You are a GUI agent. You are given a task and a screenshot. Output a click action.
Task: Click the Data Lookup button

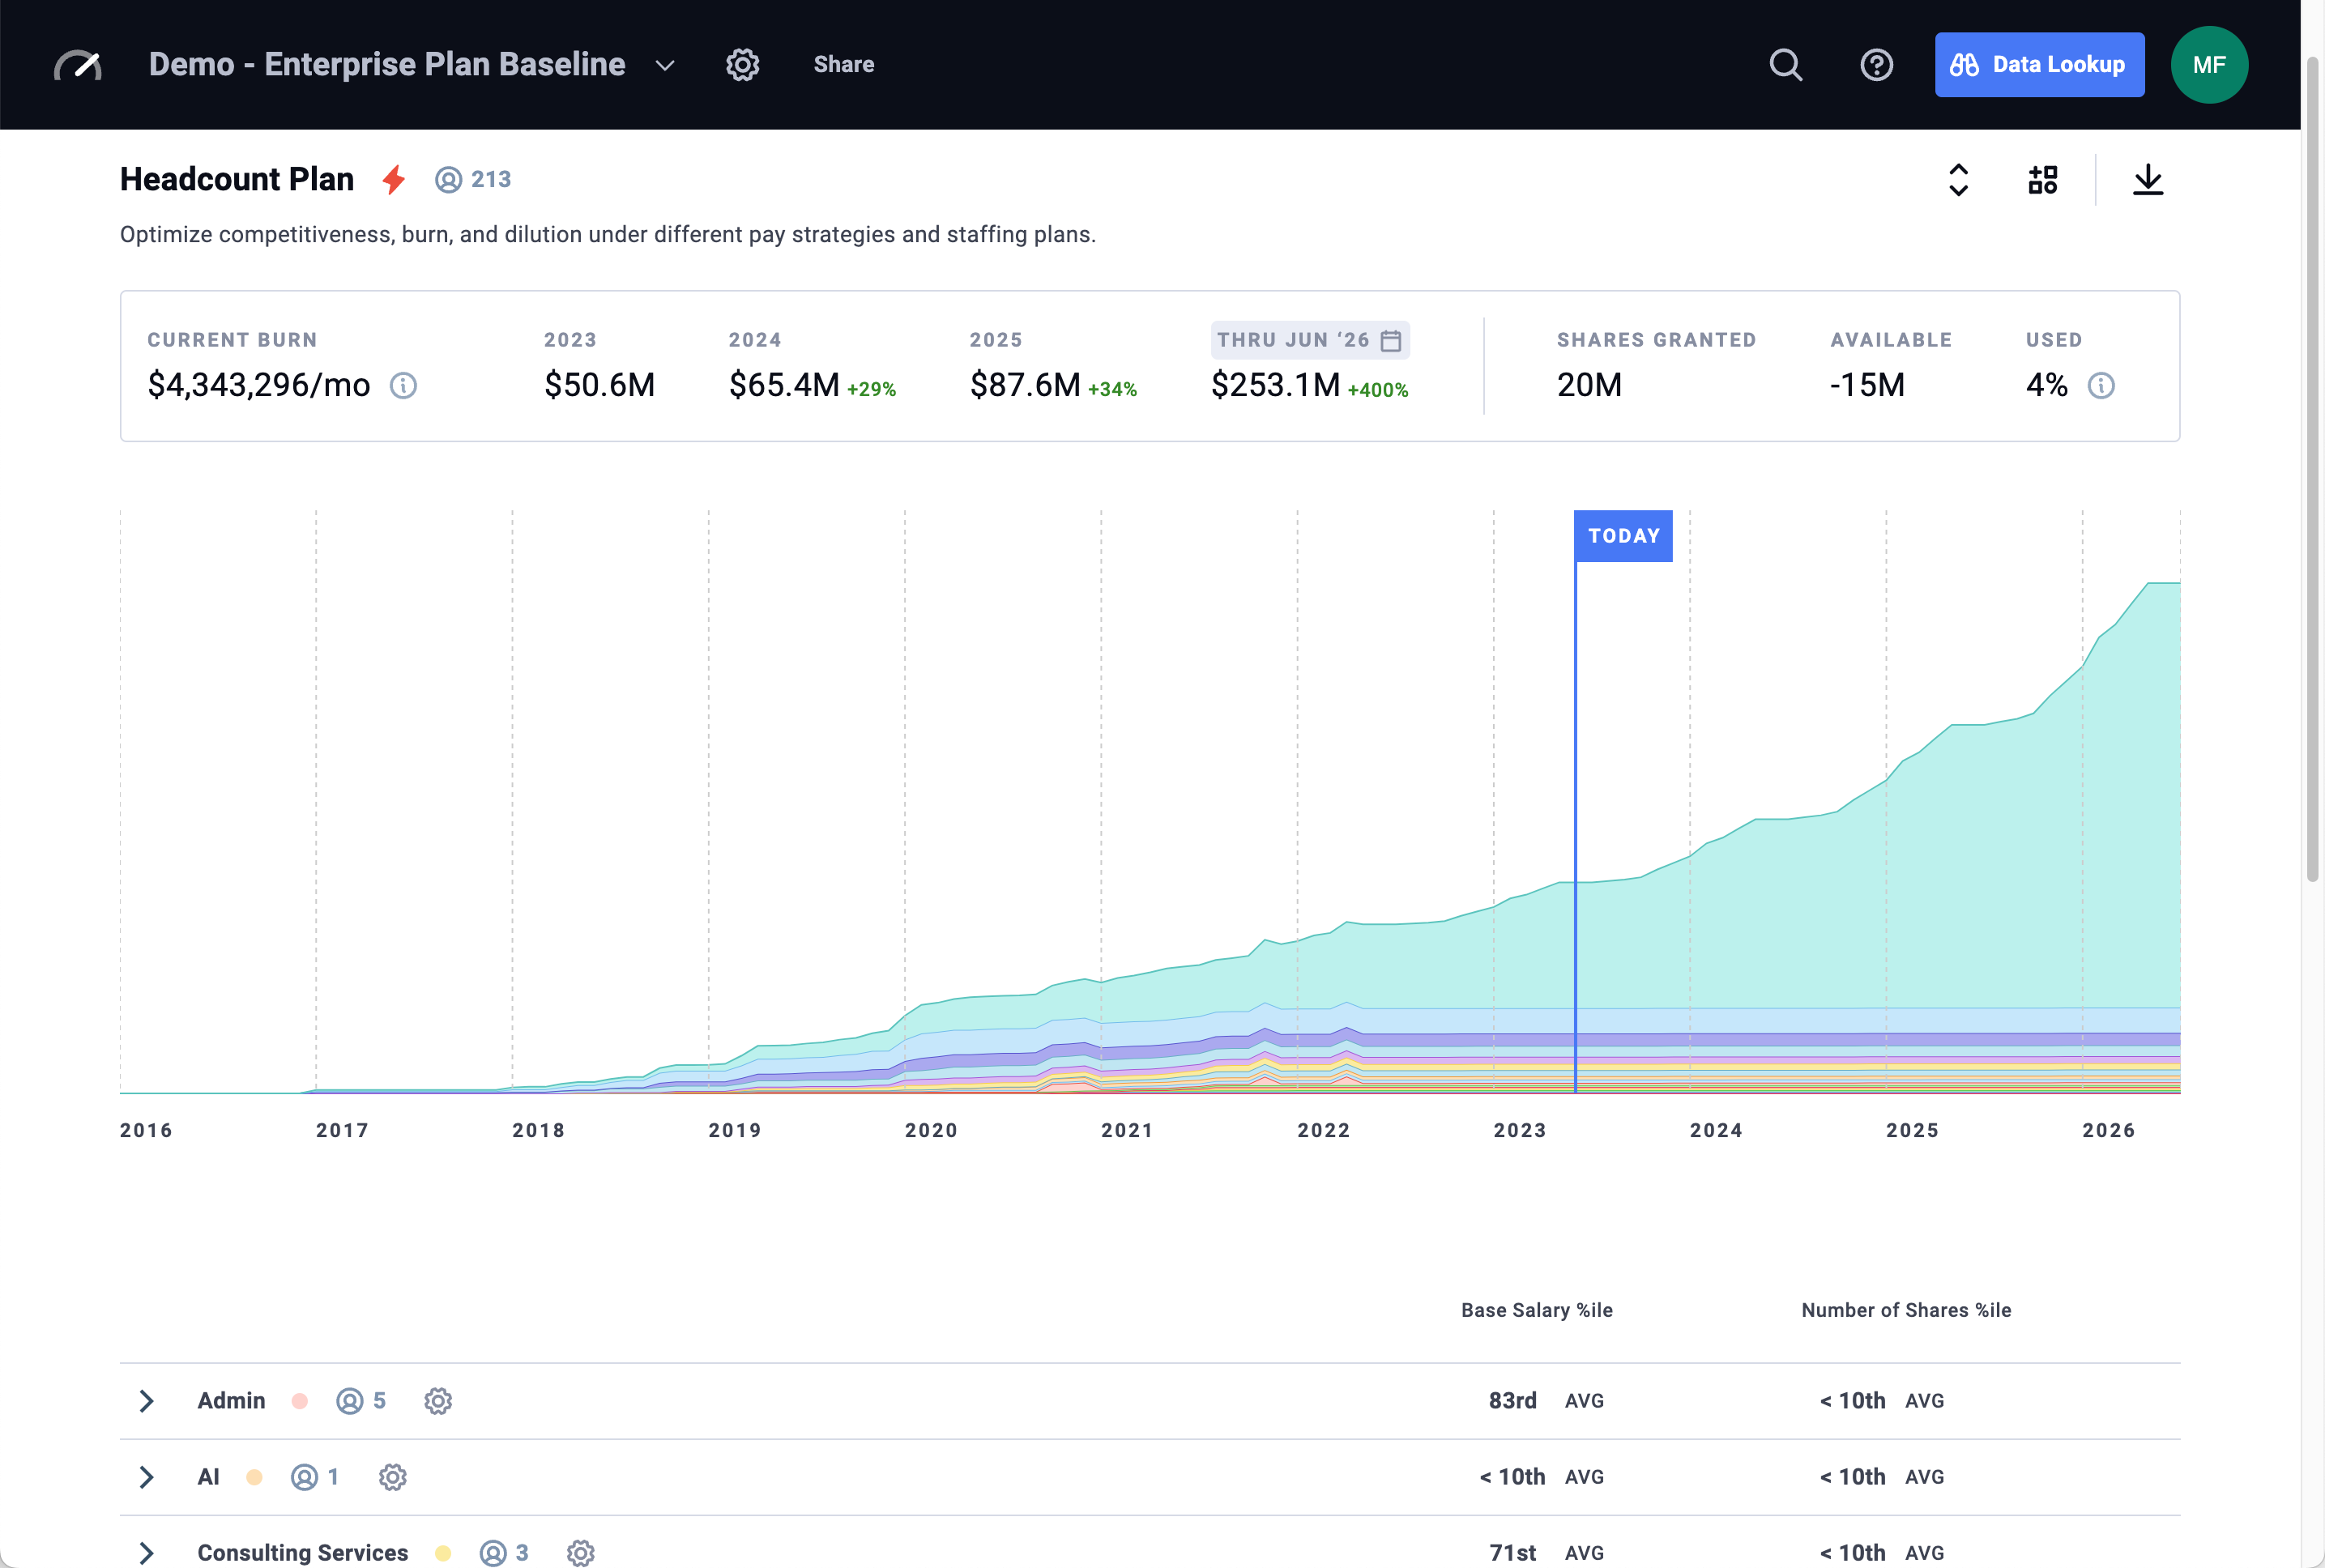(2039, 64)
